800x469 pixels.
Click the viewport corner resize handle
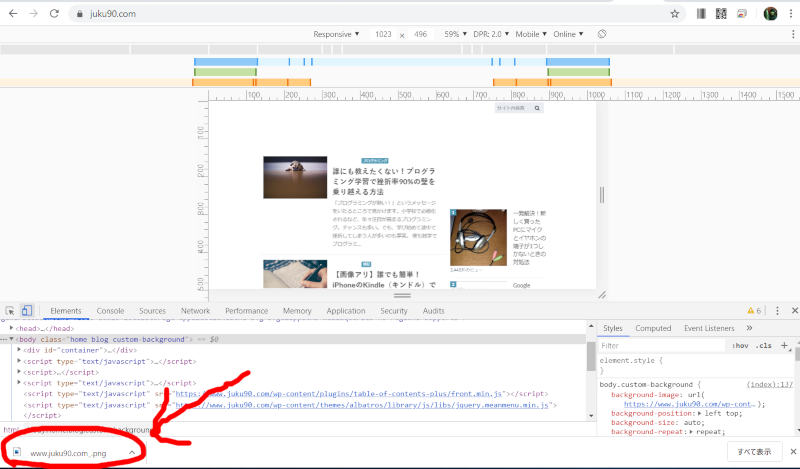(602, 295)
